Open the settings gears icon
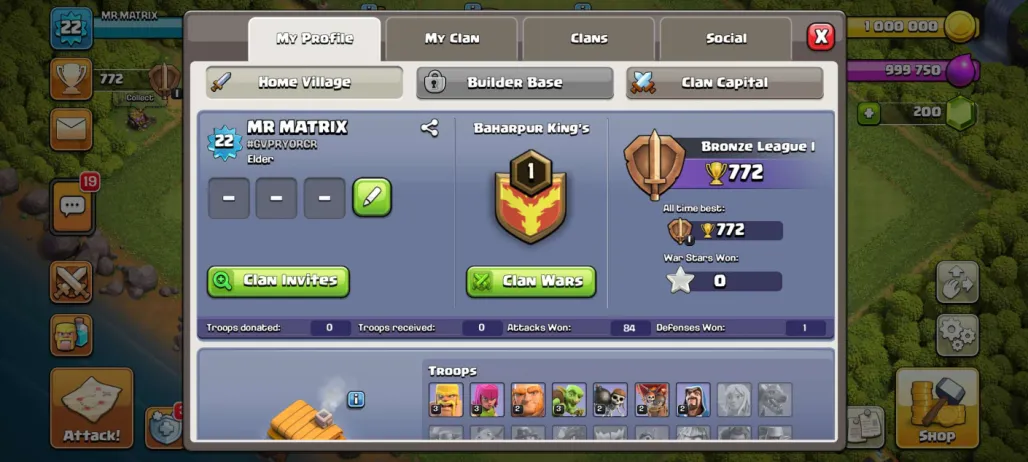The width and height of the screenshot is (1028, 462). (x=957, y=335)
